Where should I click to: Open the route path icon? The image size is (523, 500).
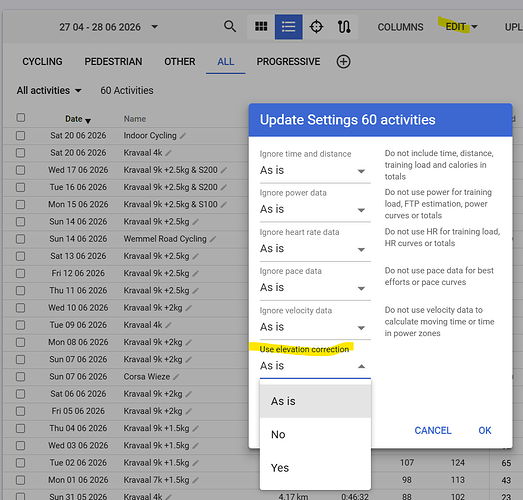point(344,27)
